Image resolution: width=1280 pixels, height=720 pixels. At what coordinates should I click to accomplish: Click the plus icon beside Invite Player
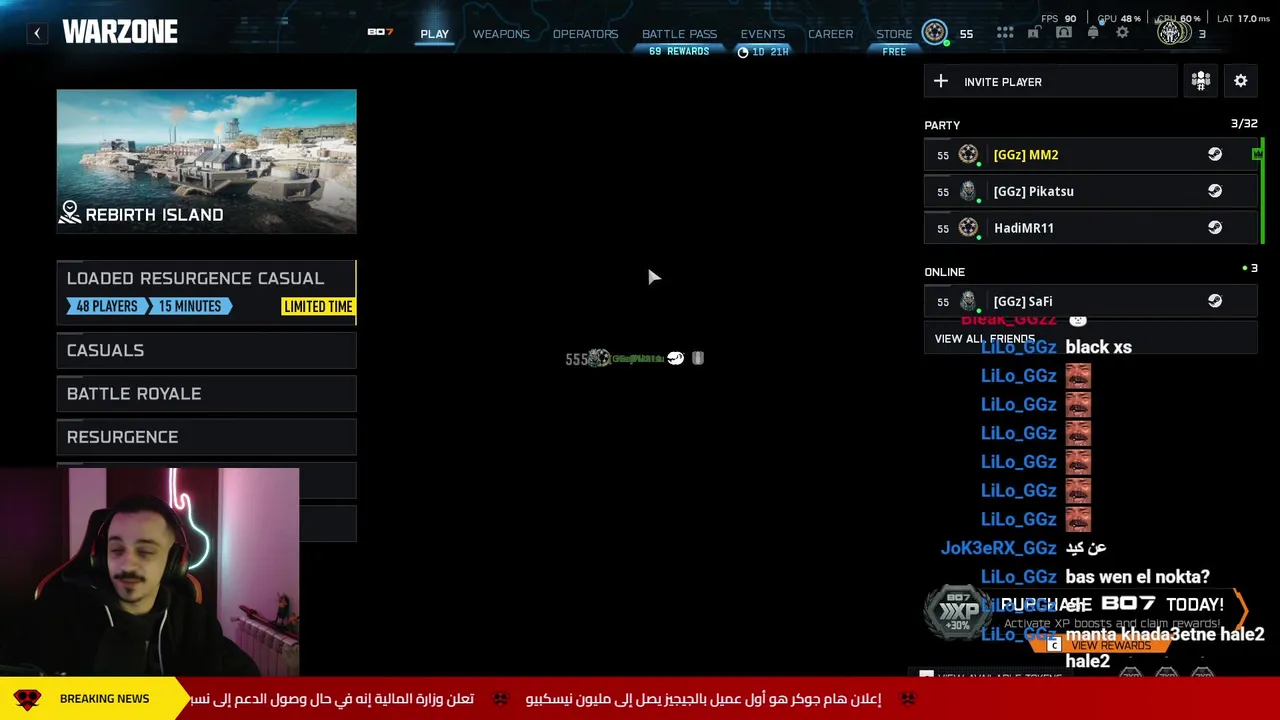pyautogui.click(x=941, y=81)
